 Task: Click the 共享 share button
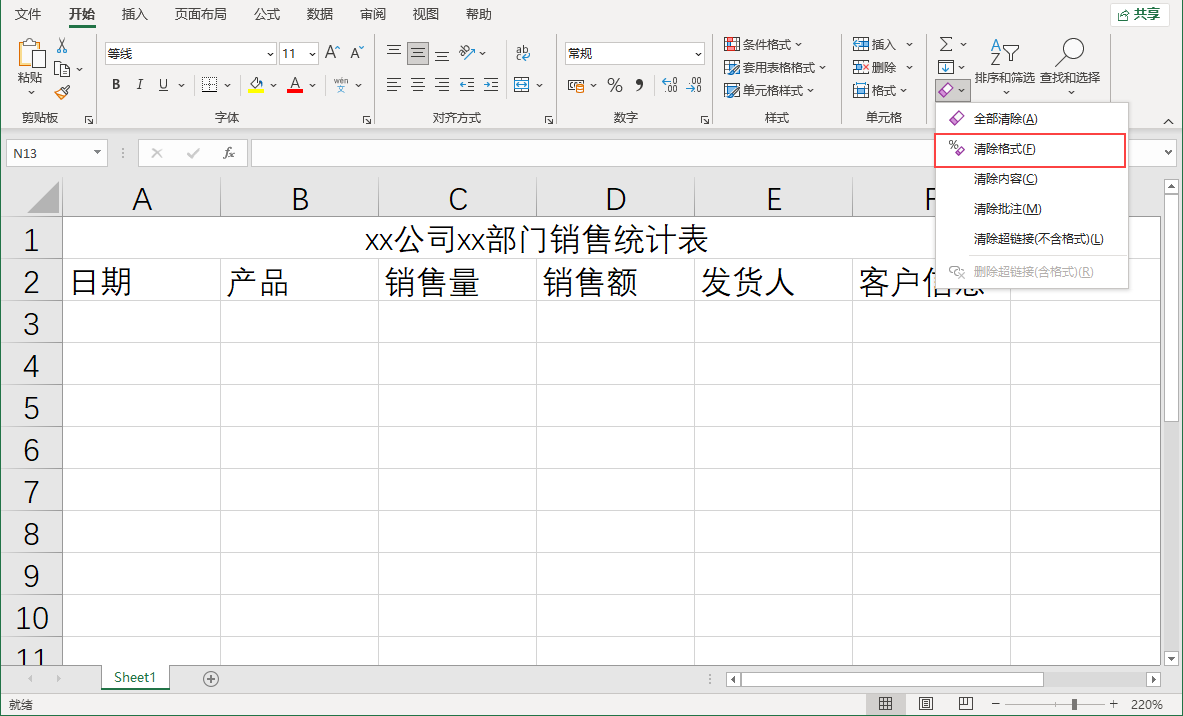1139,14
